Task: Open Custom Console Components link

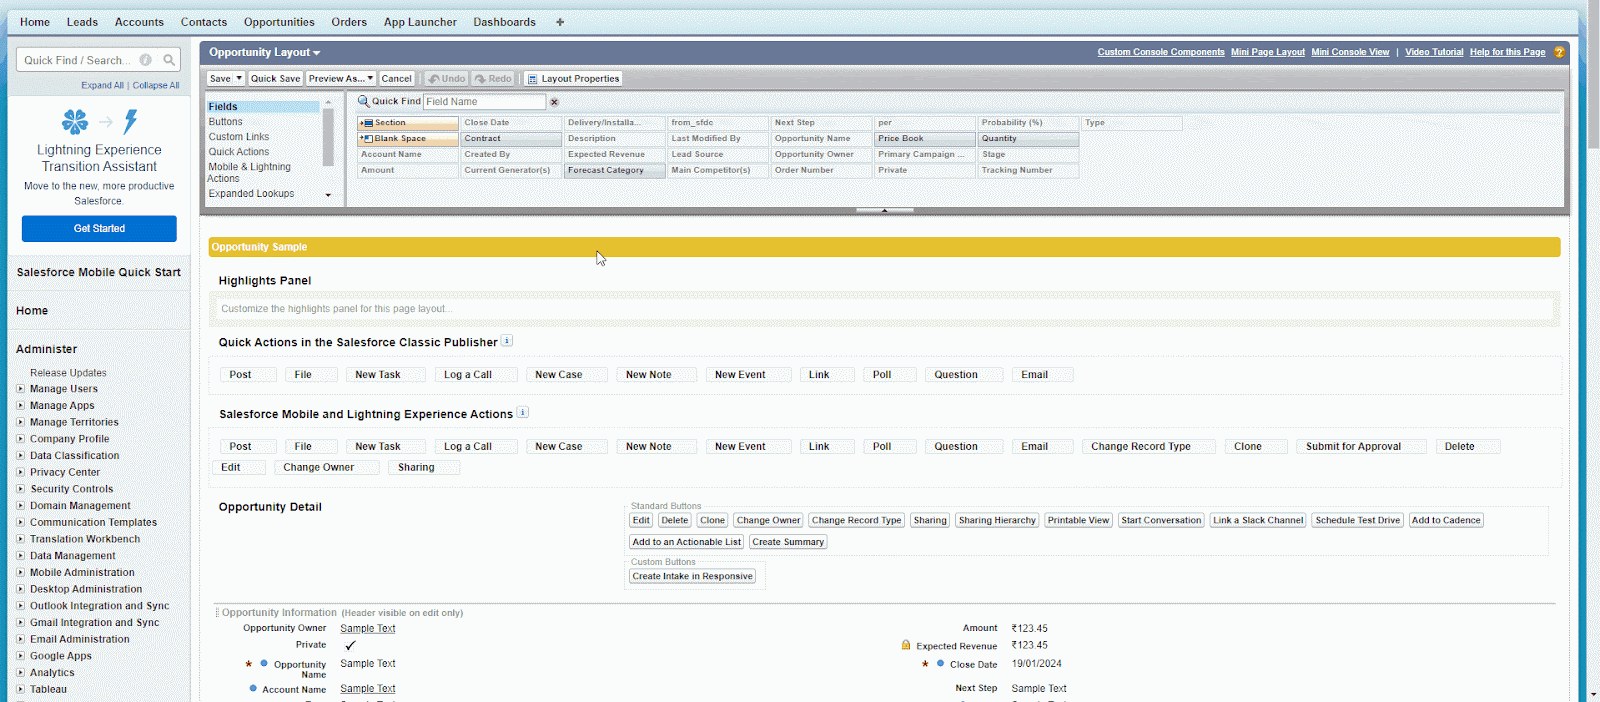Action: [1161, 52]
